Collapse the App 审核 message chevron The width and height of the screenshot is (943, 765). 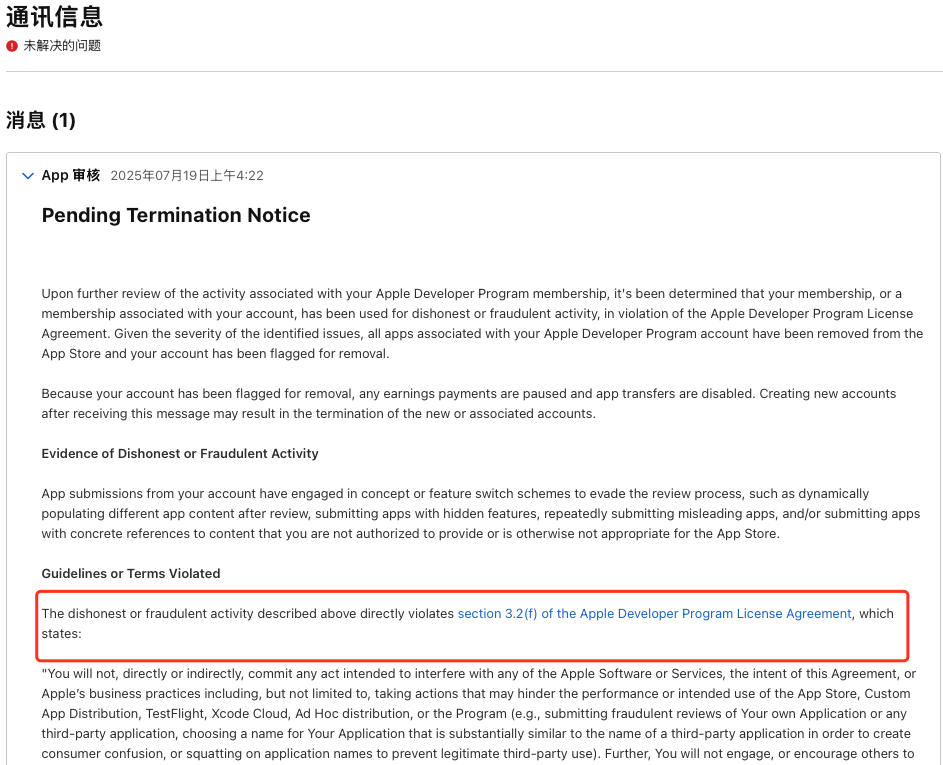[28, 176]
